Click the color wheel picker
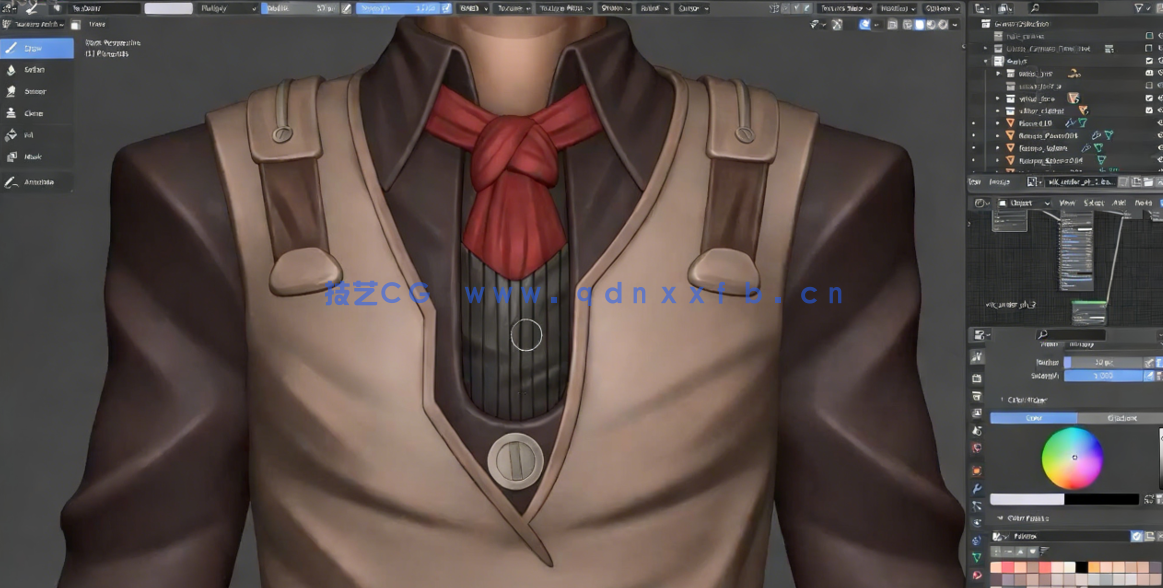Image resolution: width=1163 pixels, height=588 pixels. pos(1072,458)
